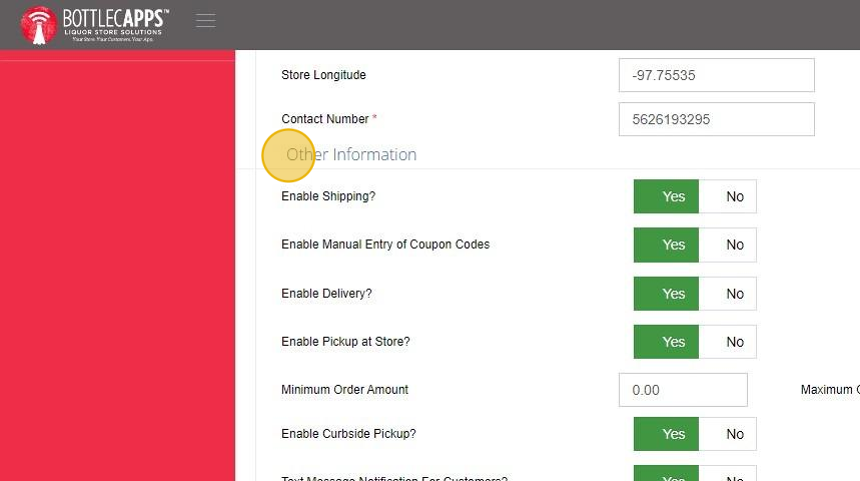Select No for Enable Pickup at Store
The height and width of the screenshot is (481, 860).
click(x=728, y=342)
